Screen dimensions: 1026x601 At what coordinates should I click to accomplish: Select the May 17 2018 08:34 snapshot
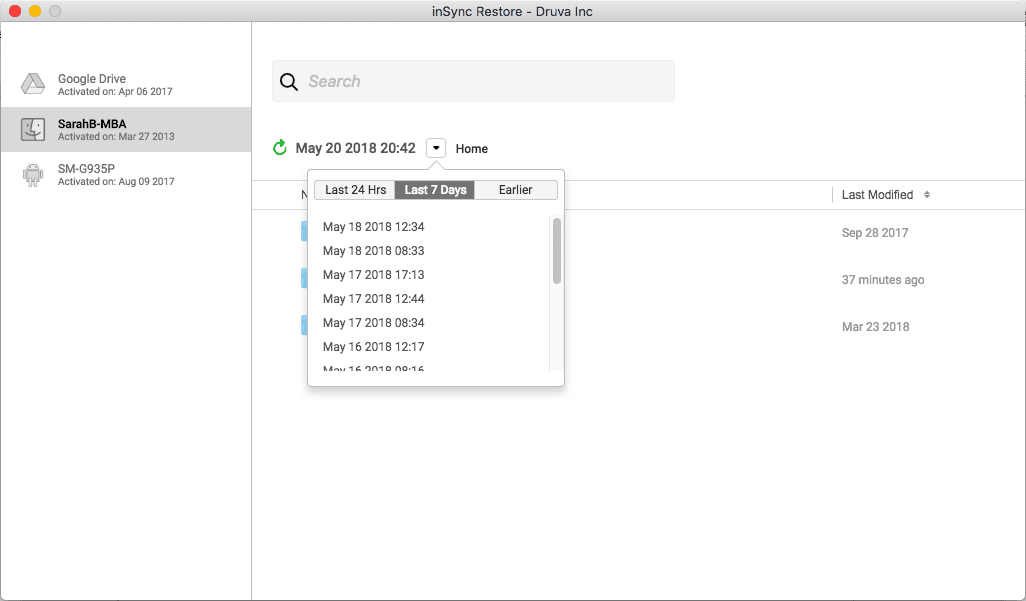click(x=373, y=323)
